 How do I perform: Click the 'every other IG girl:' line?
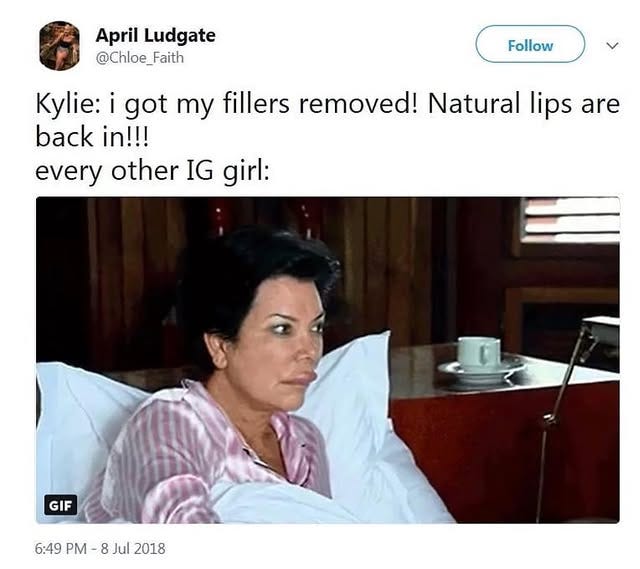pos(152,171)
